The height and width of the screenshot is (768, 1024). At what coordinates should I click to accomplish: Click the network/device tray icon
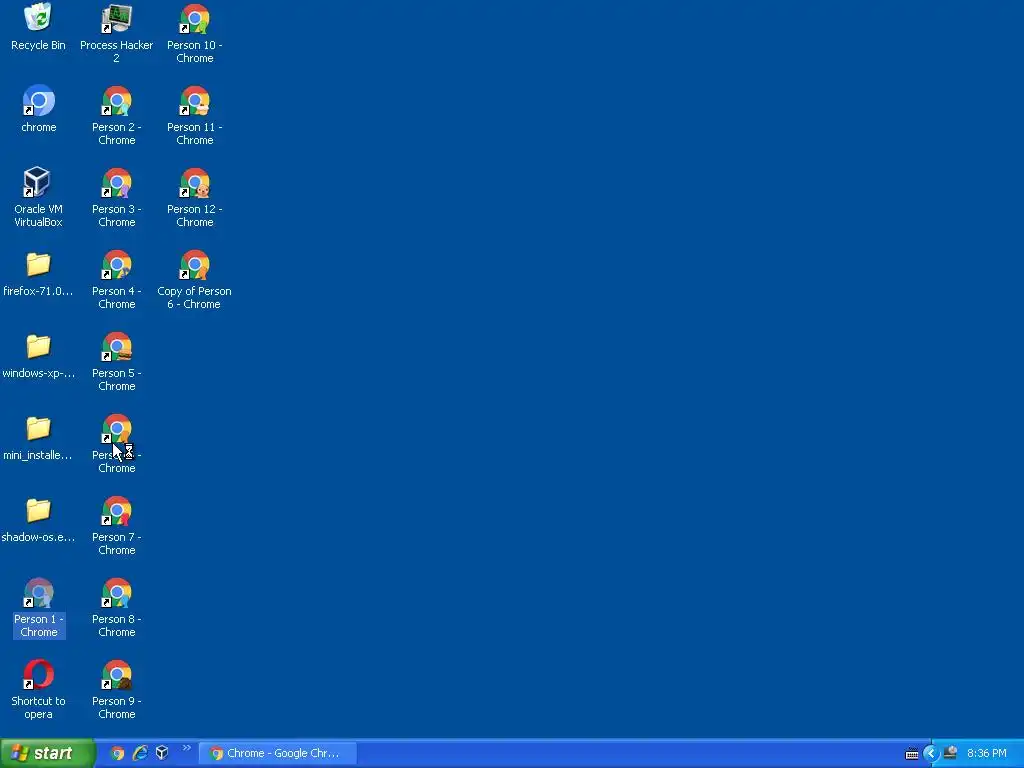click(951, 753)
